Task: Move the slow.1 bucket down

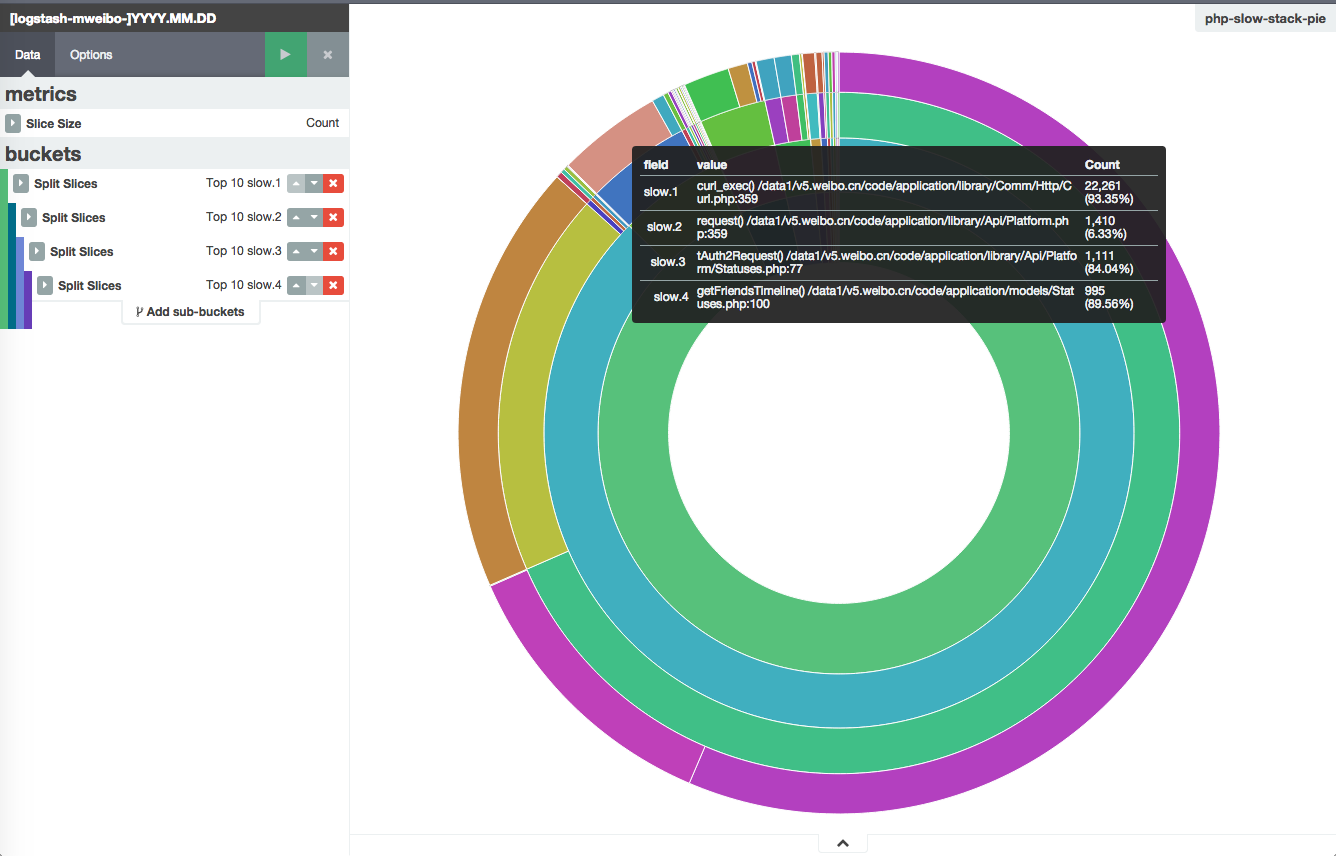Action: point(314,184)
